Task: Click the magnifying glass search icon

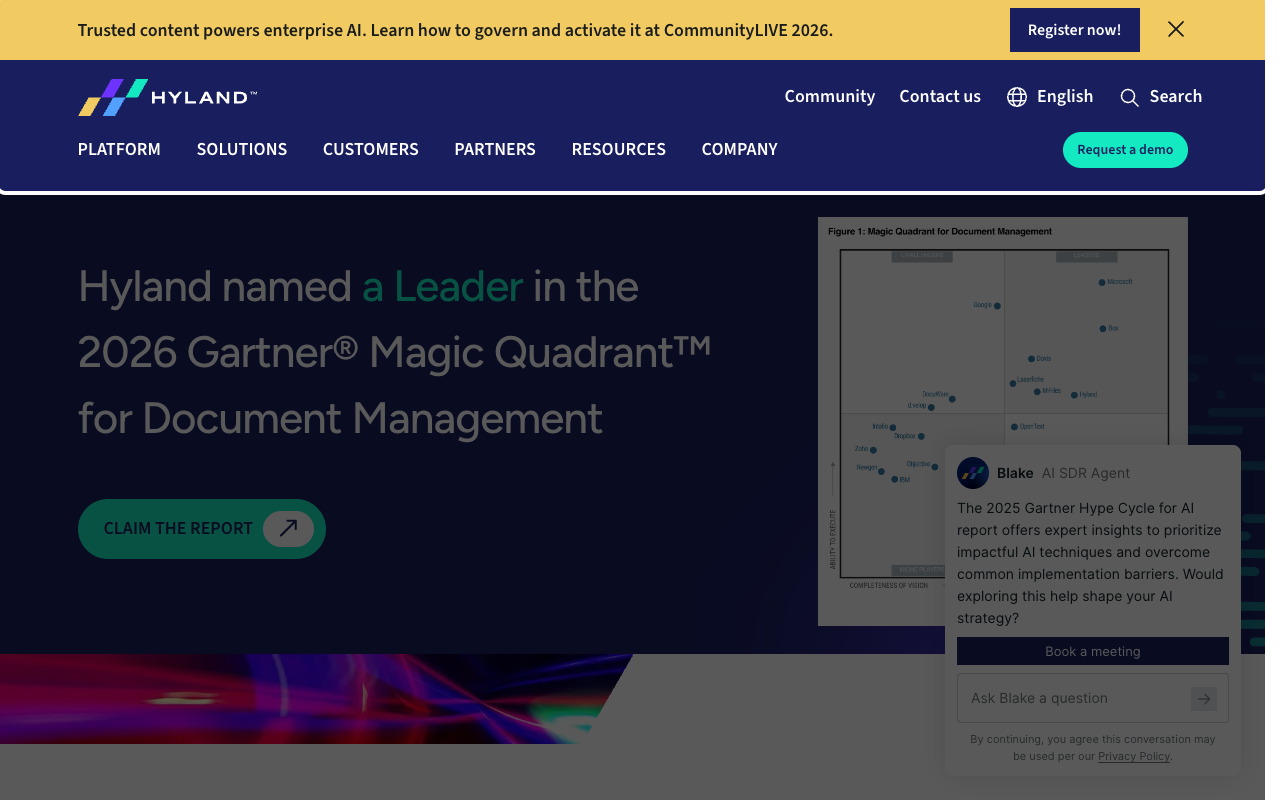Action: click(1129, 97)
